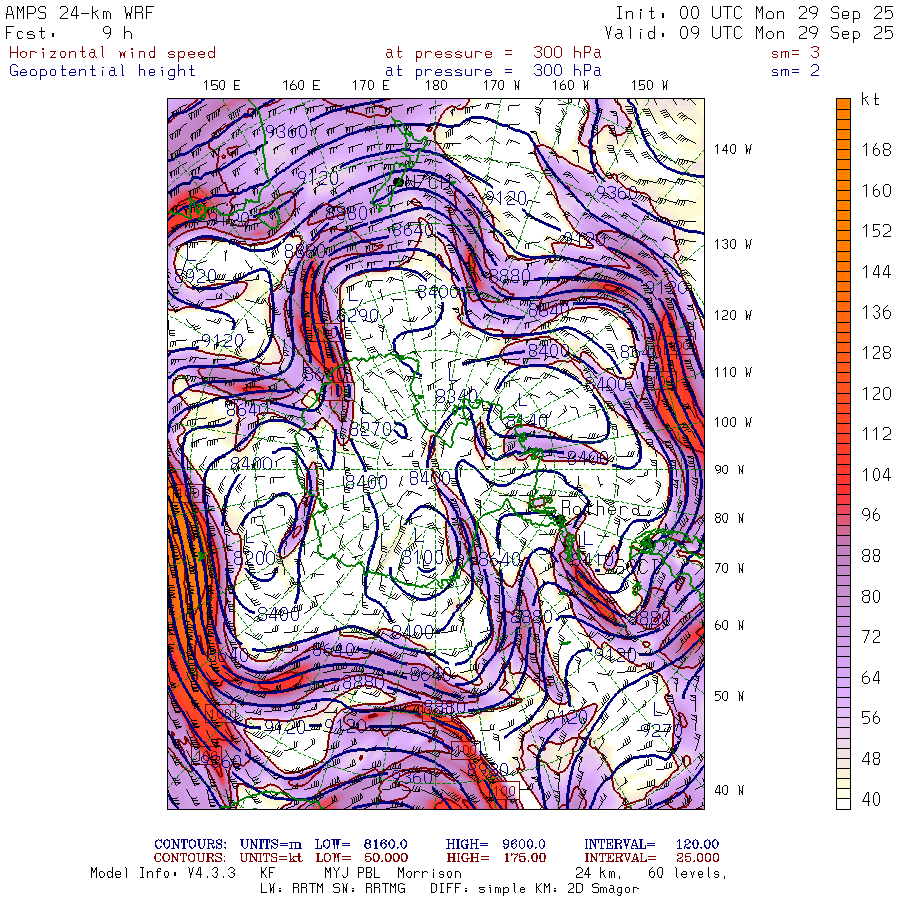Click the "MYJ PBL" model info text

352,874
